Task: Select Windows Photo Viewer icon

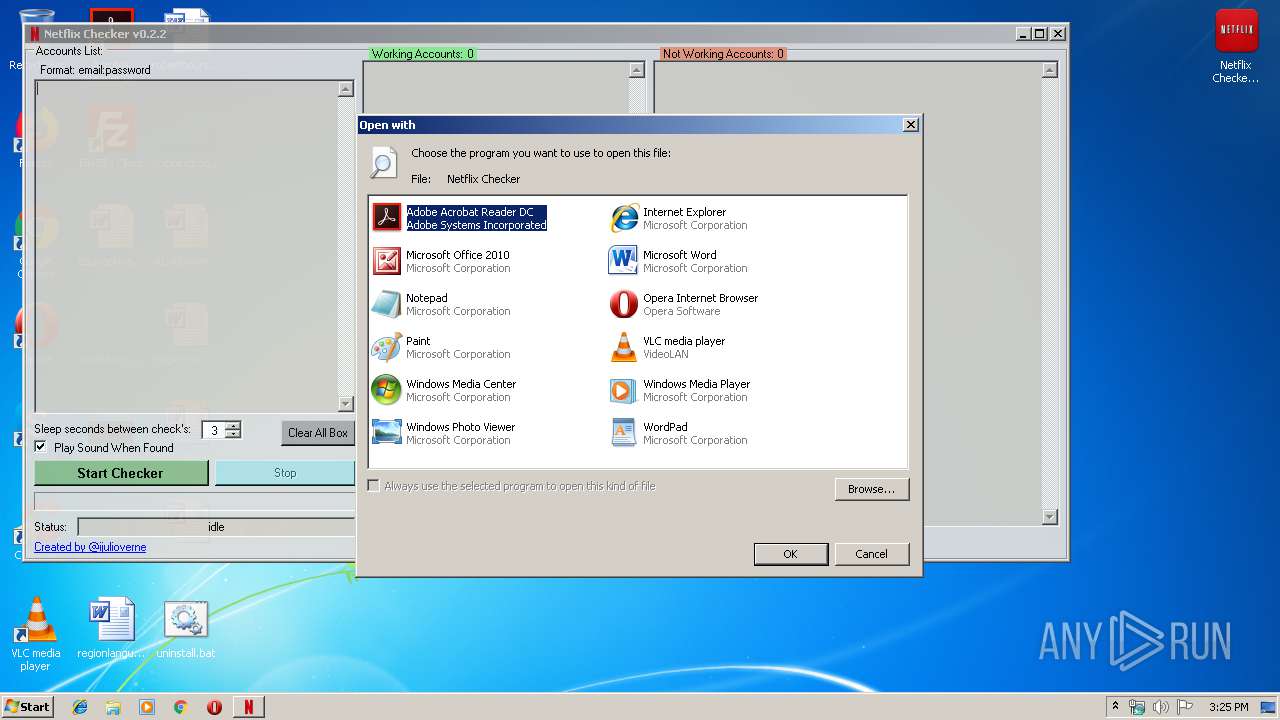Action: coord(387,433)
